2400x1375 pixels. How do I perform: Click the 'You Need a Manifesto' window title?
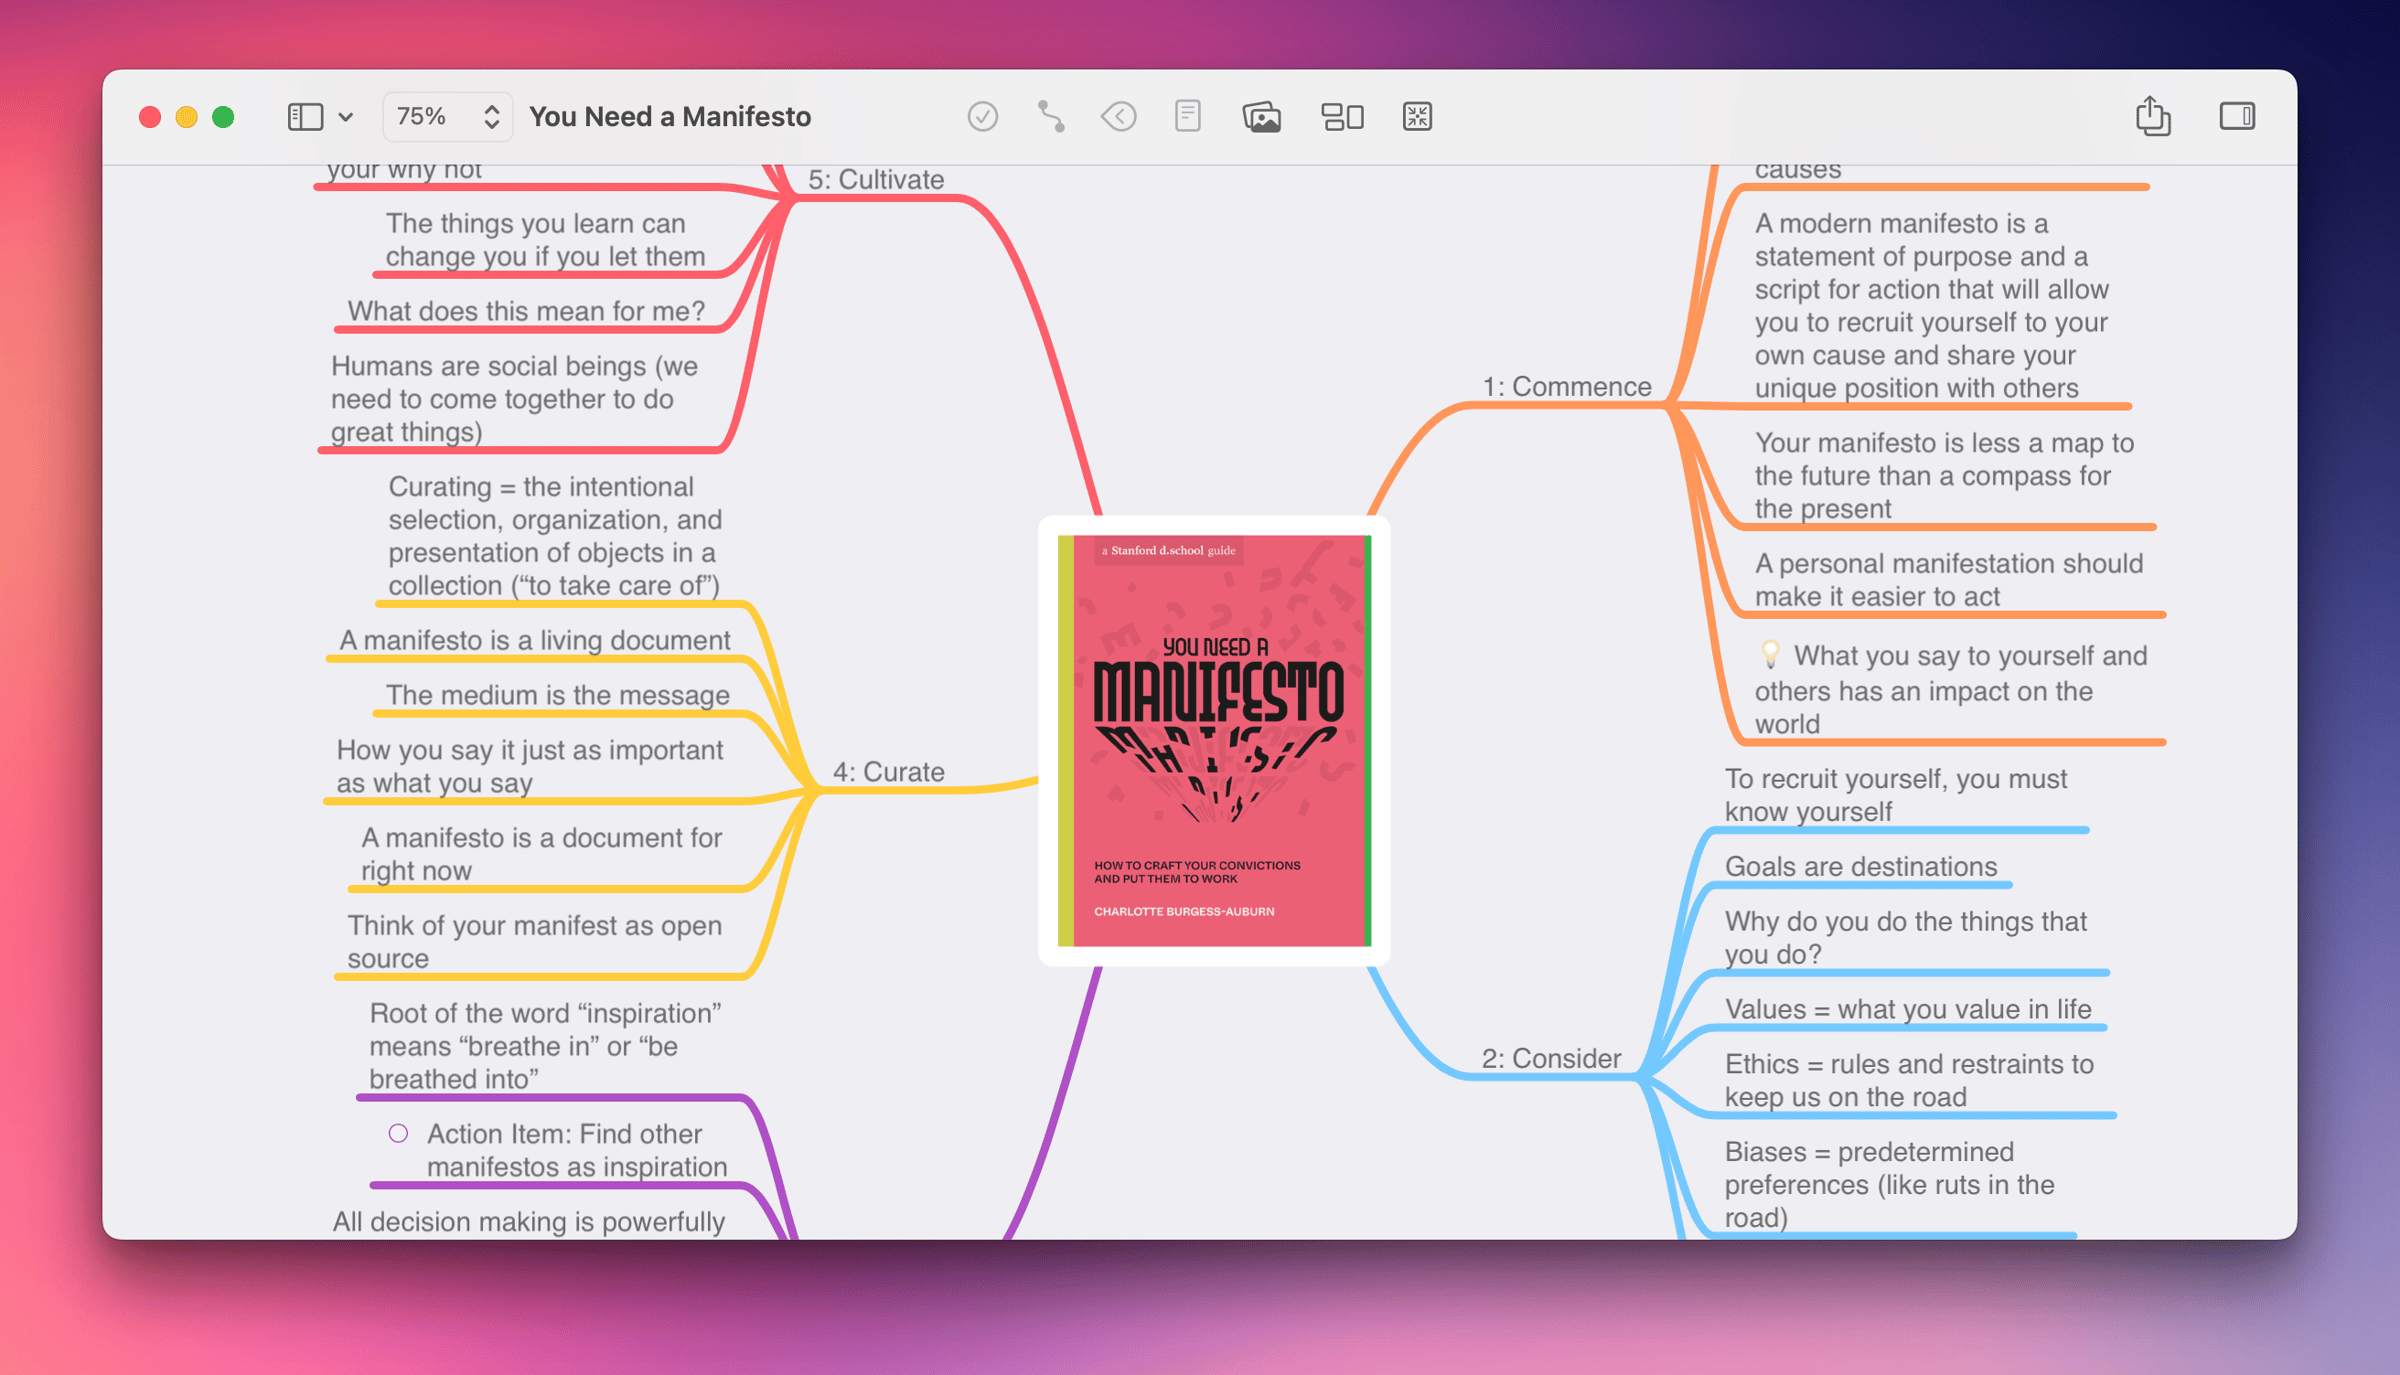click(x=670, y=117)
